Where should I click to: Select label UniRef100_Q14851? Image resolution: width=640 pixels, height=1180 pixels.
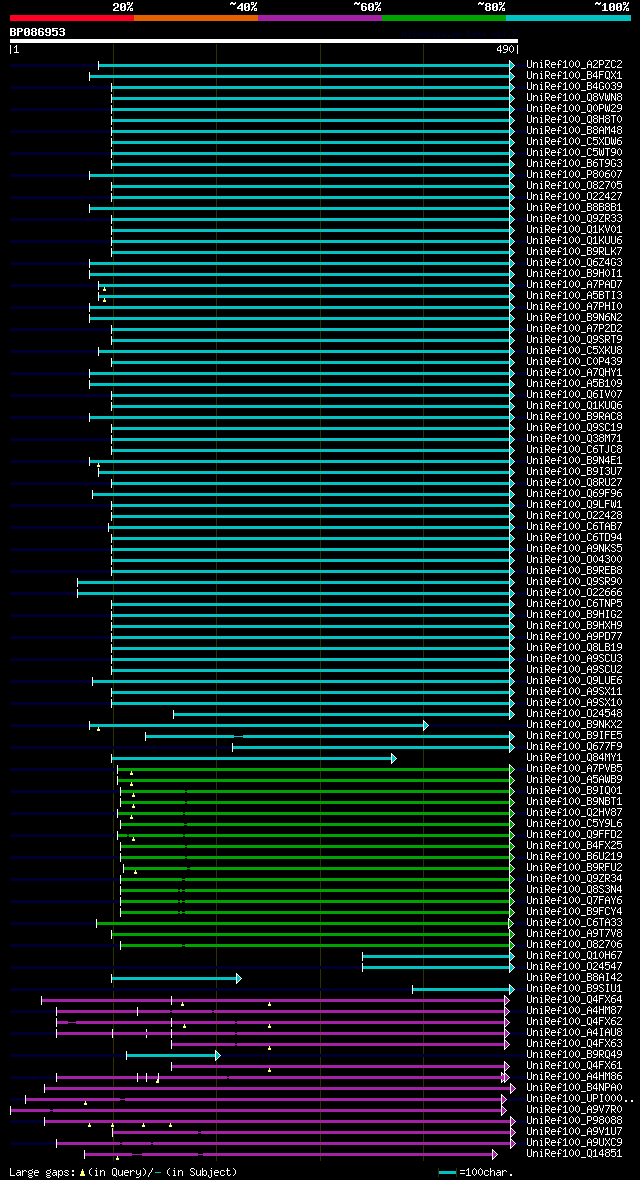pyautogui.click(x=574, y=1154)
